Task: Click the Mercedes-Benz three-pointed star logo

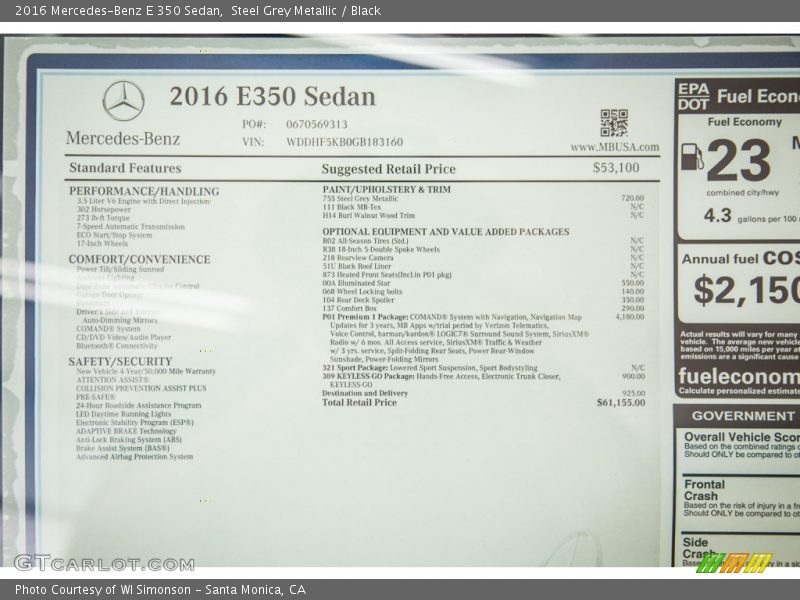Action: click(x=123, y=101)
